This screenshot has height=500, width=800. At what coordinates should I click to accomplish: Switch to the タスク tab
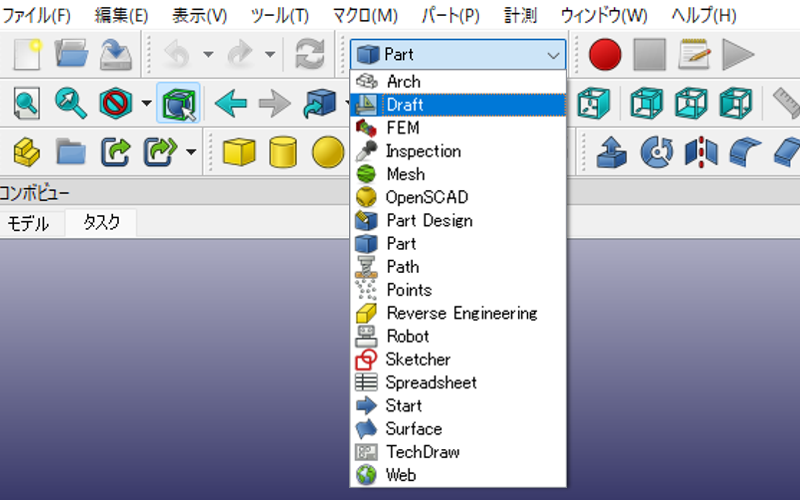coord(101,222)
